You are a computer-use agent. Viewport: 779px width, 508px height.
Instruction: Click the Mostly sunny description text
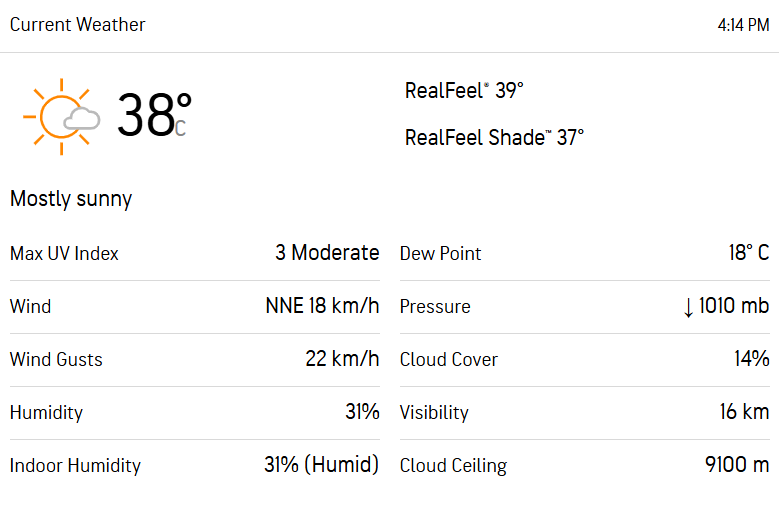pos(71,199)
